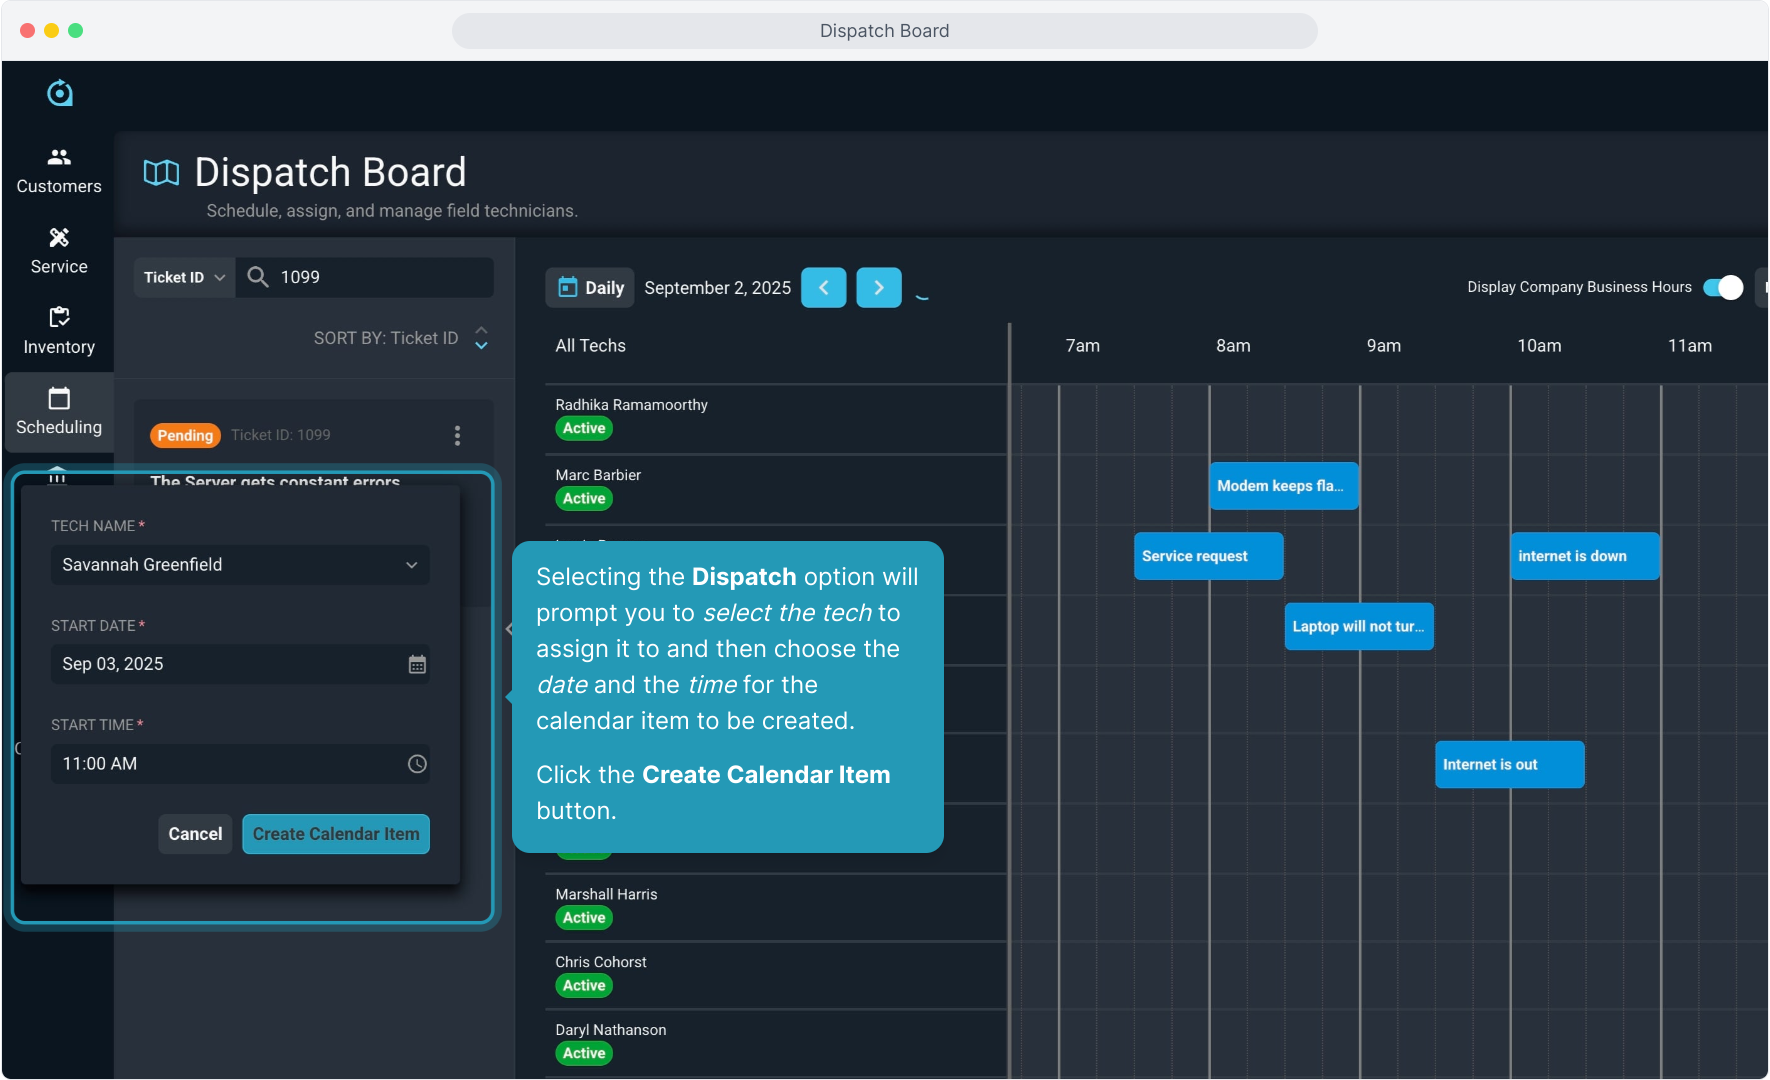Image resolution: width=1770 pixels, height=1080 pixels.
Task: Cancel the dispatch dialog
Action: pyautogui.click(x=195, y=834)
